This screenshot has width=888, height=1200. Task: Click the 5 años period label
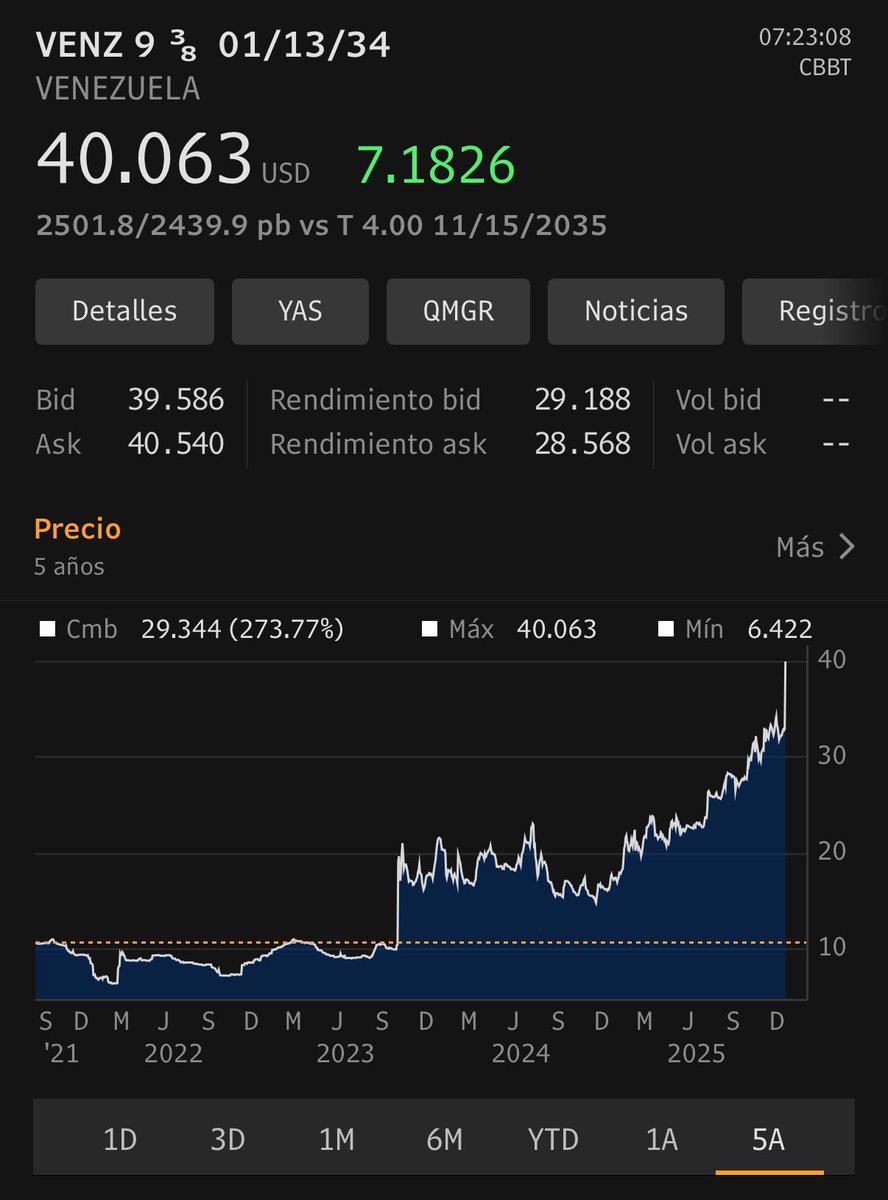point(69,567)
